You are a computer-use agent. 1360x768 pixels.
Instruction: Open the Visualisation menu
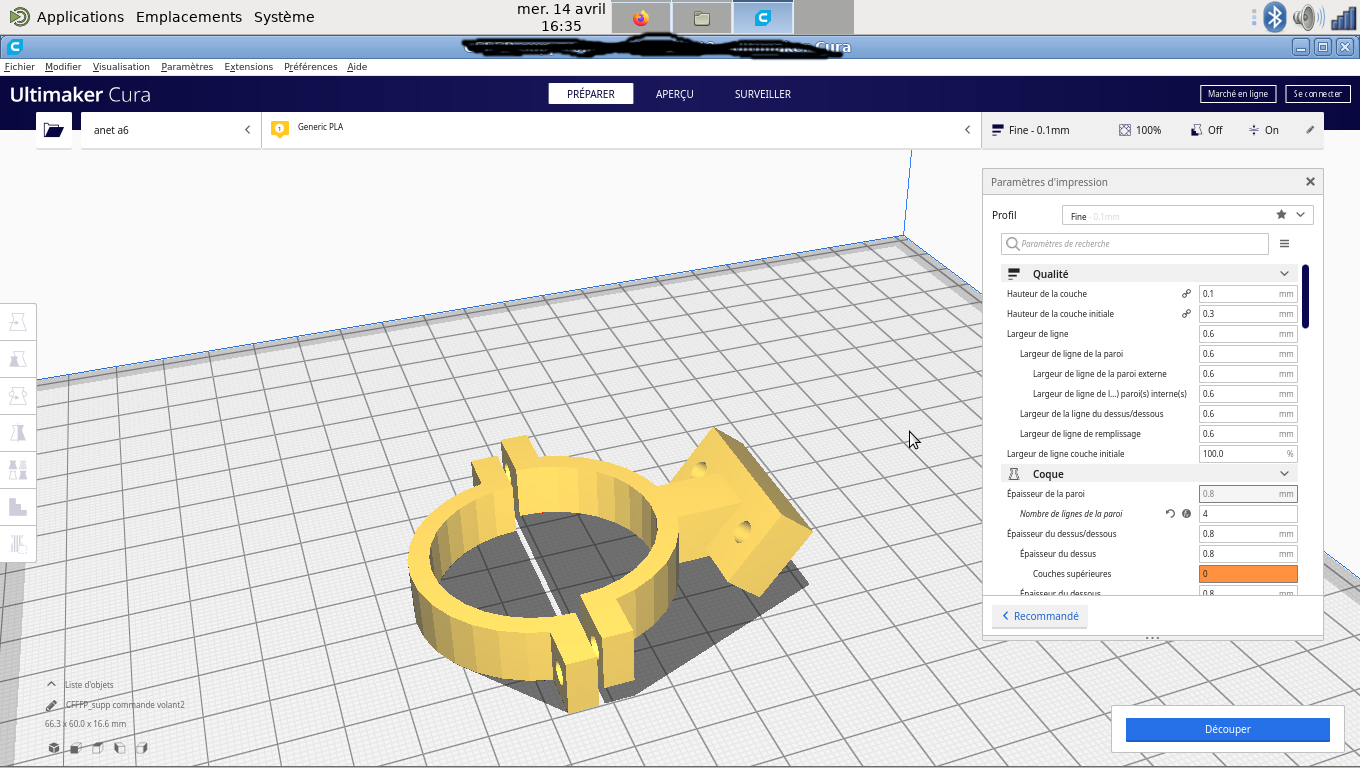click(x=121, y=67)
